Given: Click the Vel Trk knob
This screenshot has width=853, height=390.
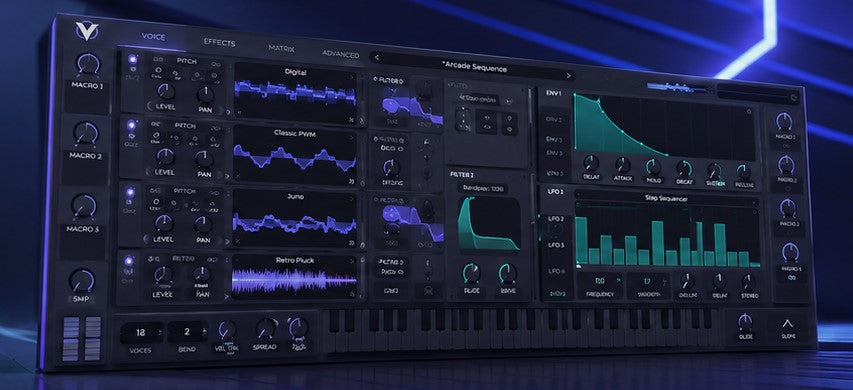Looking at the screenshot, I should click(226, 330).
